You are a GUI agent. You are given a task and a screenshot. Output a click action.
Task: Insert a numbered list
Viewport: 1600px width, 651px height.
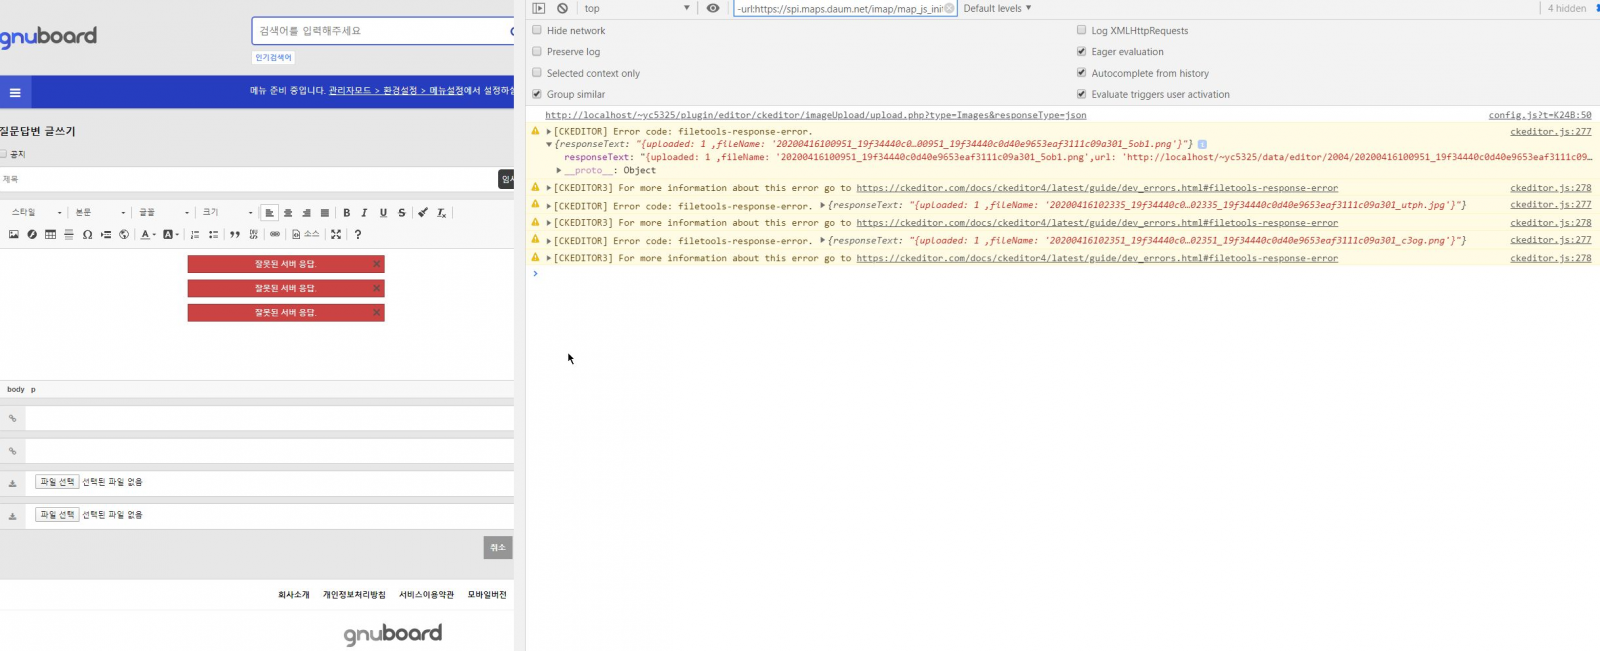coord(195,235)
